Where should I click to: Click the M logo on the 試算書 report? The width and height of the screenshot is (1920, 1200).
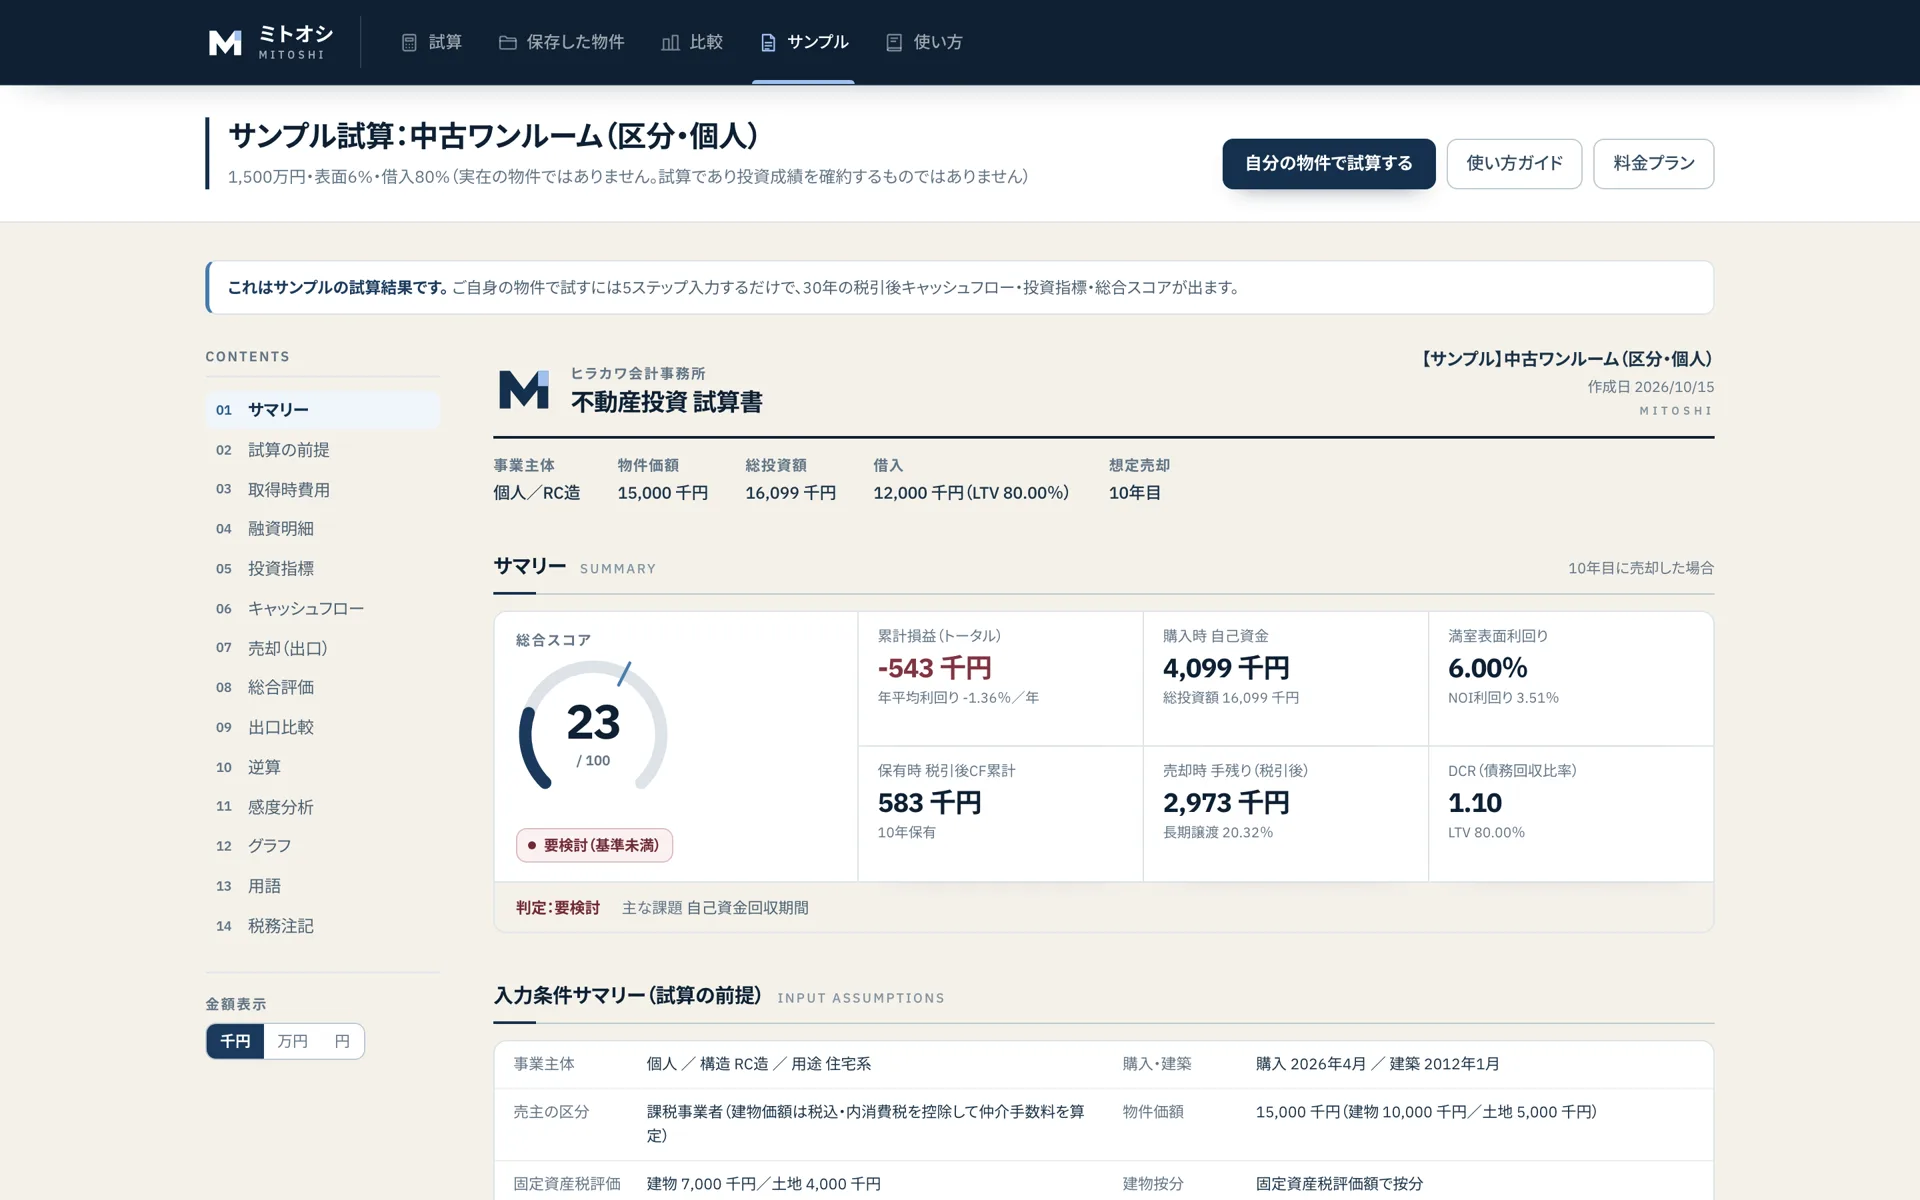click(x=524, y=389)
